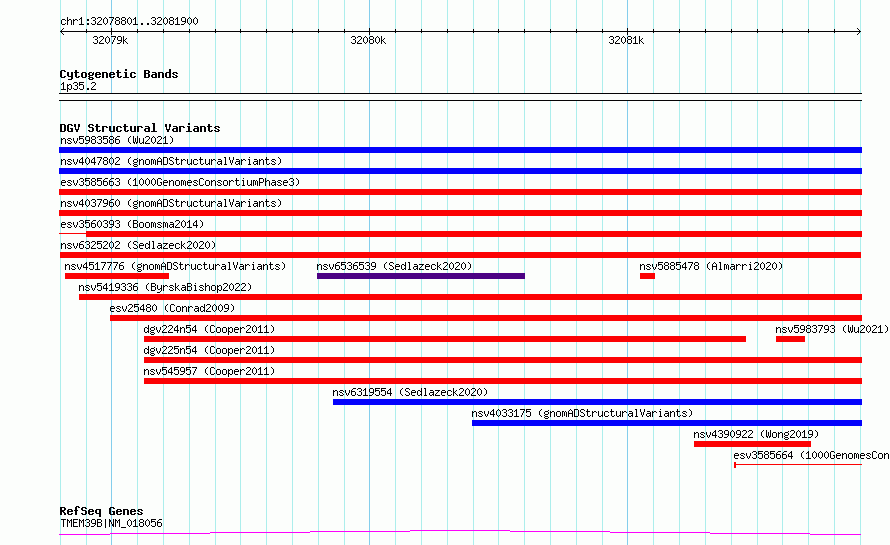
Task: Click the nsv5983586 (Wu2021) variant label
Action: point(117,140)
